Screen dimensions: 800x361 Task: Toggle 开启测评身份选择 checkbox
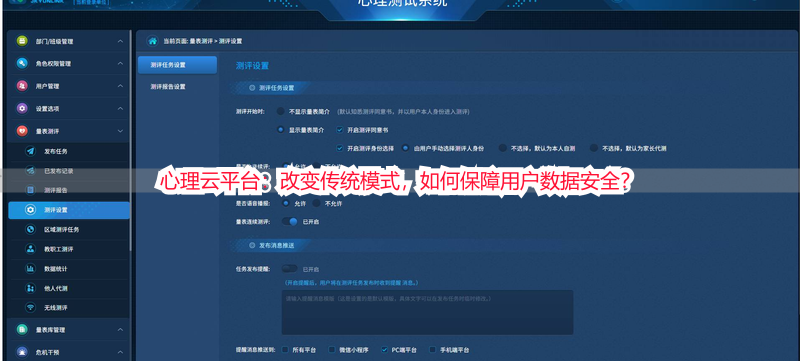click(x=340, y=148)
